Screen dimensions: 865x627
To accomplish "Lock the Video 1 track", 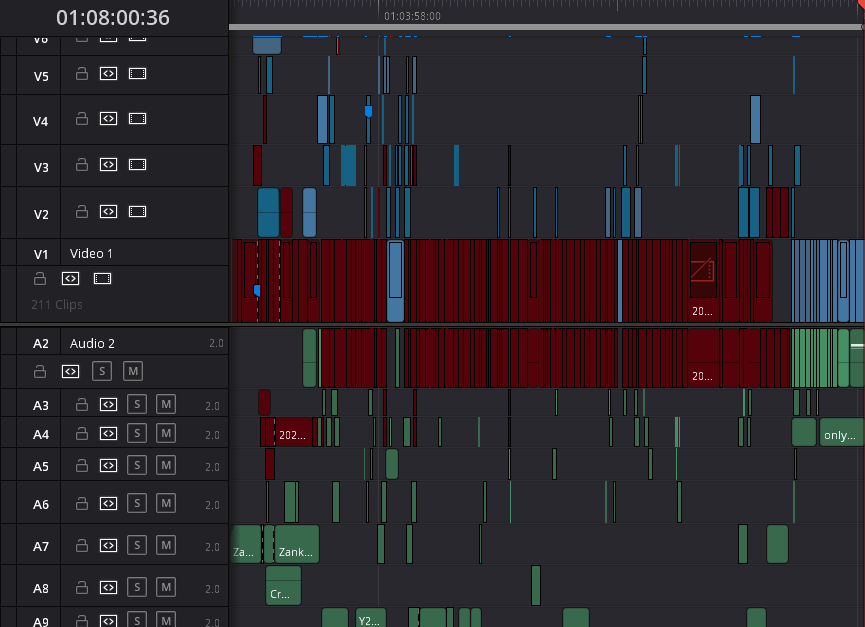I will 40,278.
